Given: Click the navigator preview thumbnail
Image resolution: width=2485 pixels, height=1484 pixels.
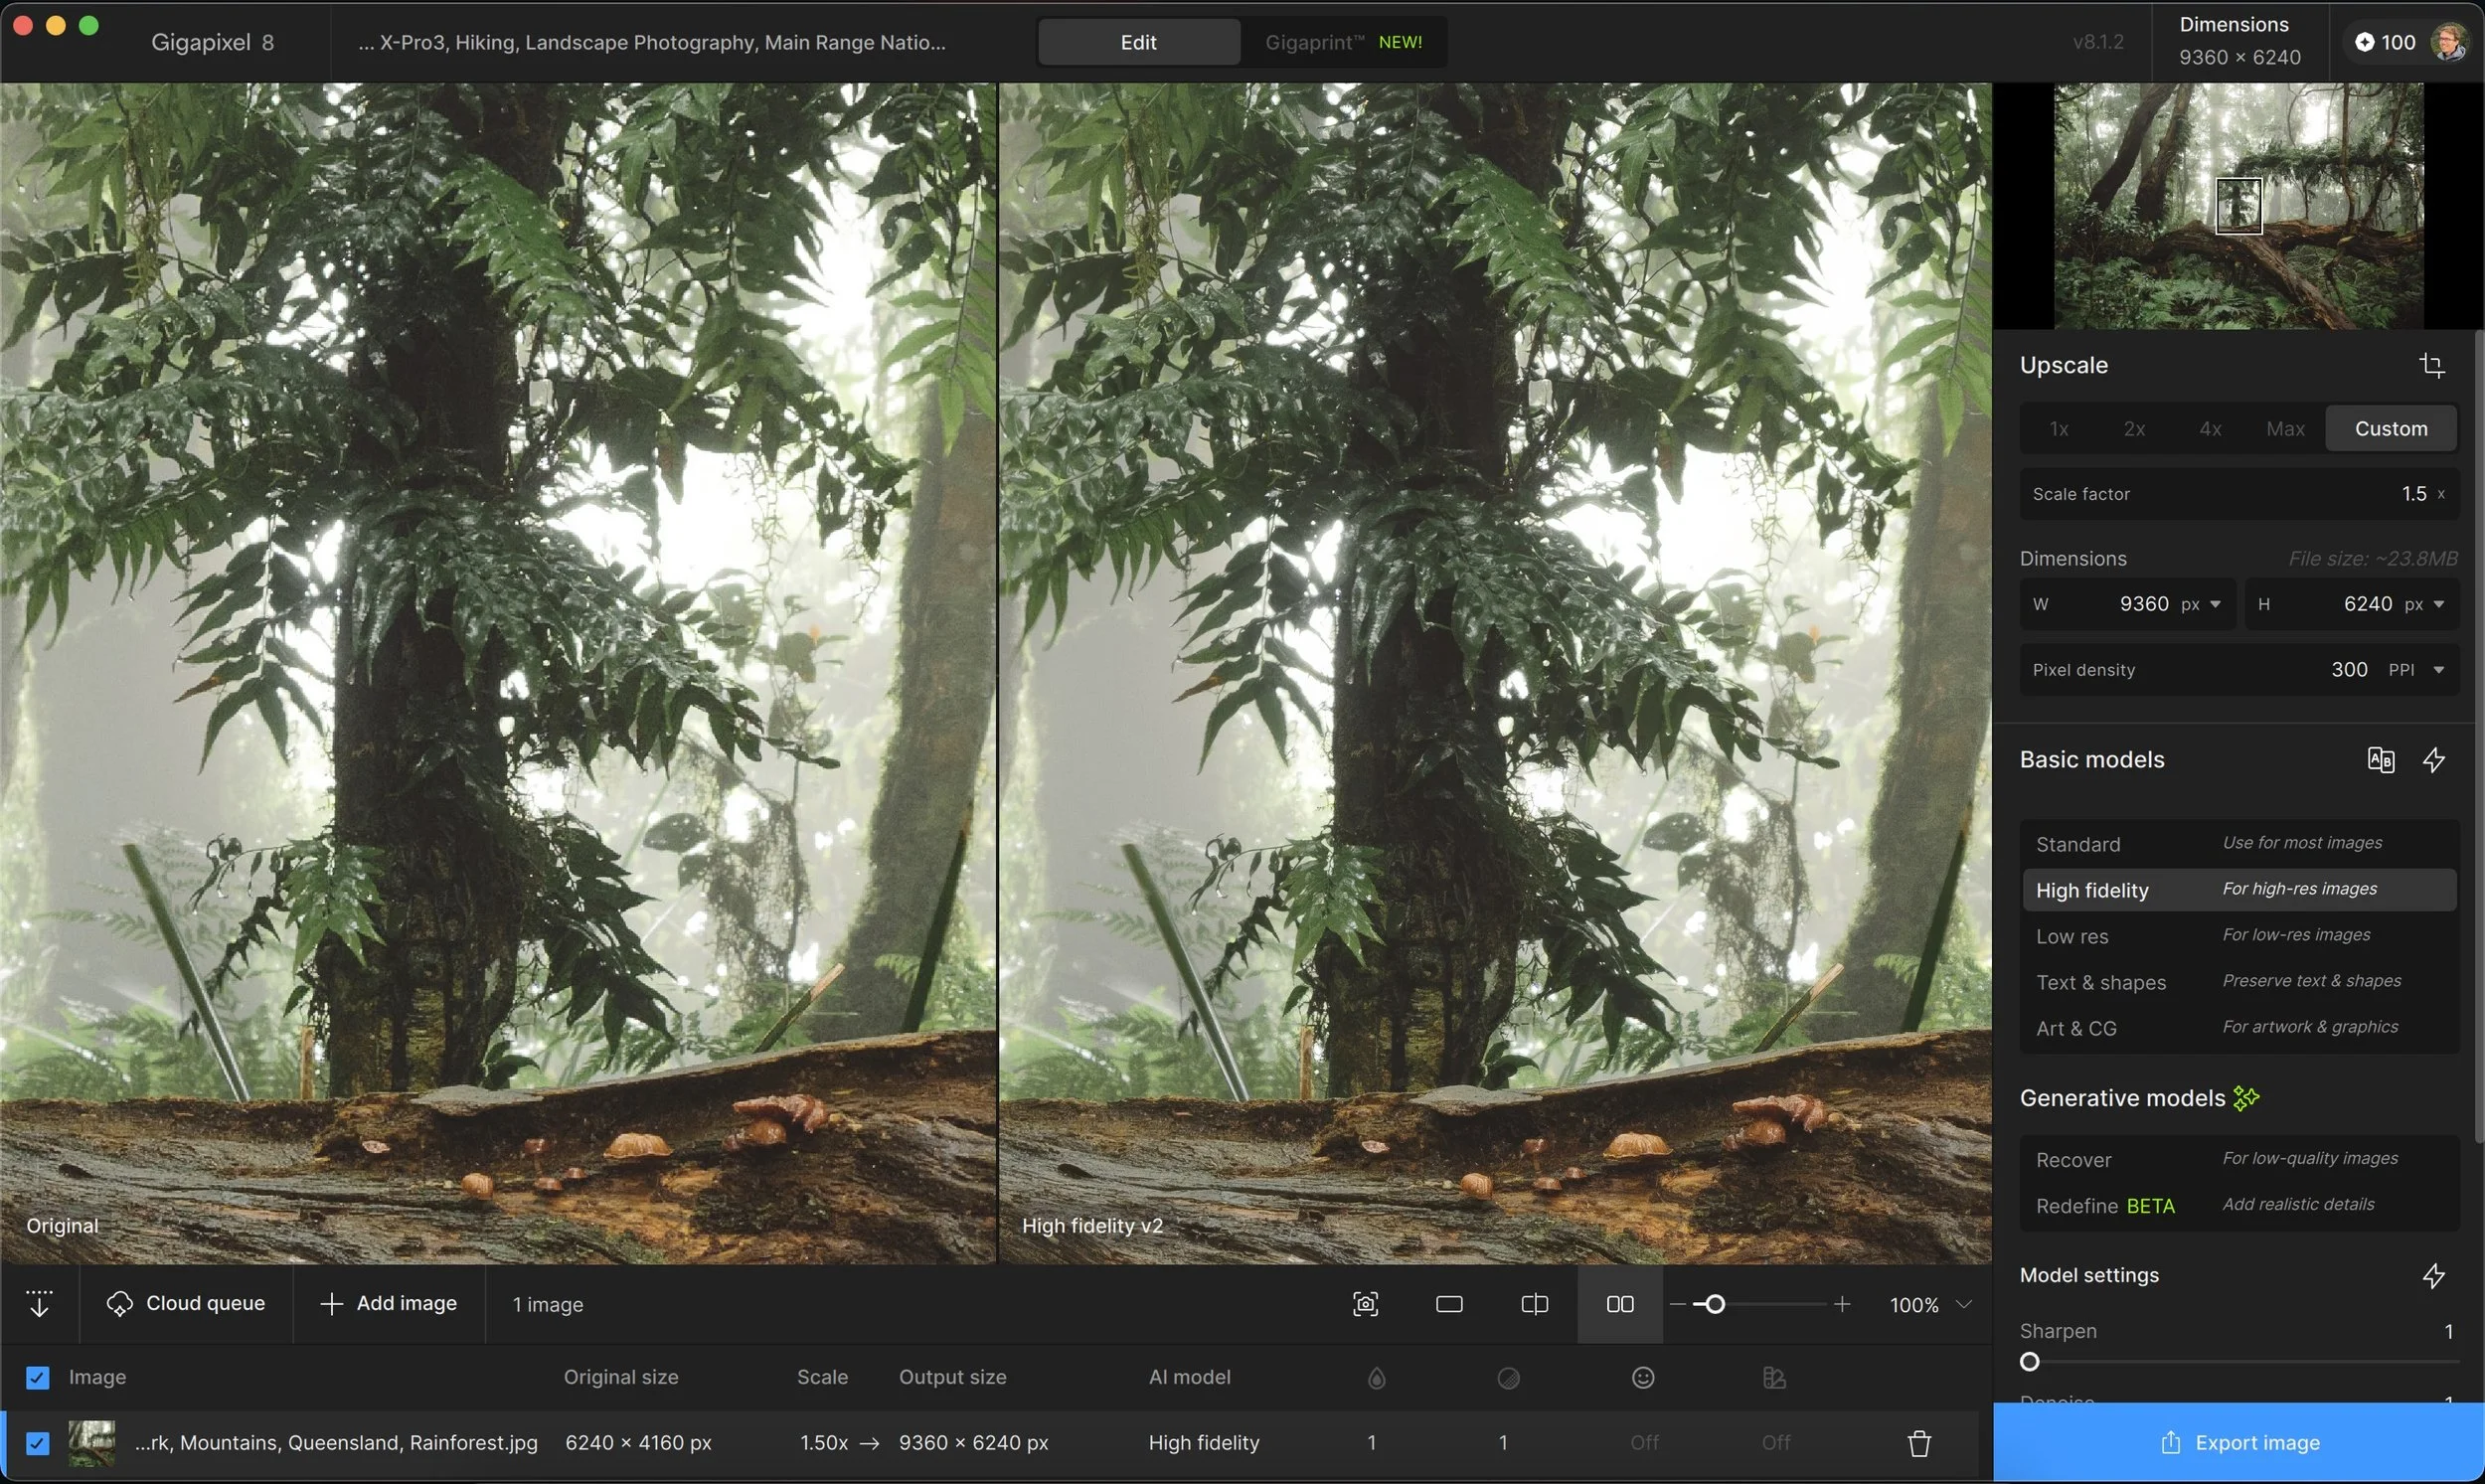Looking at the screenshot, I should point(2240,205).
